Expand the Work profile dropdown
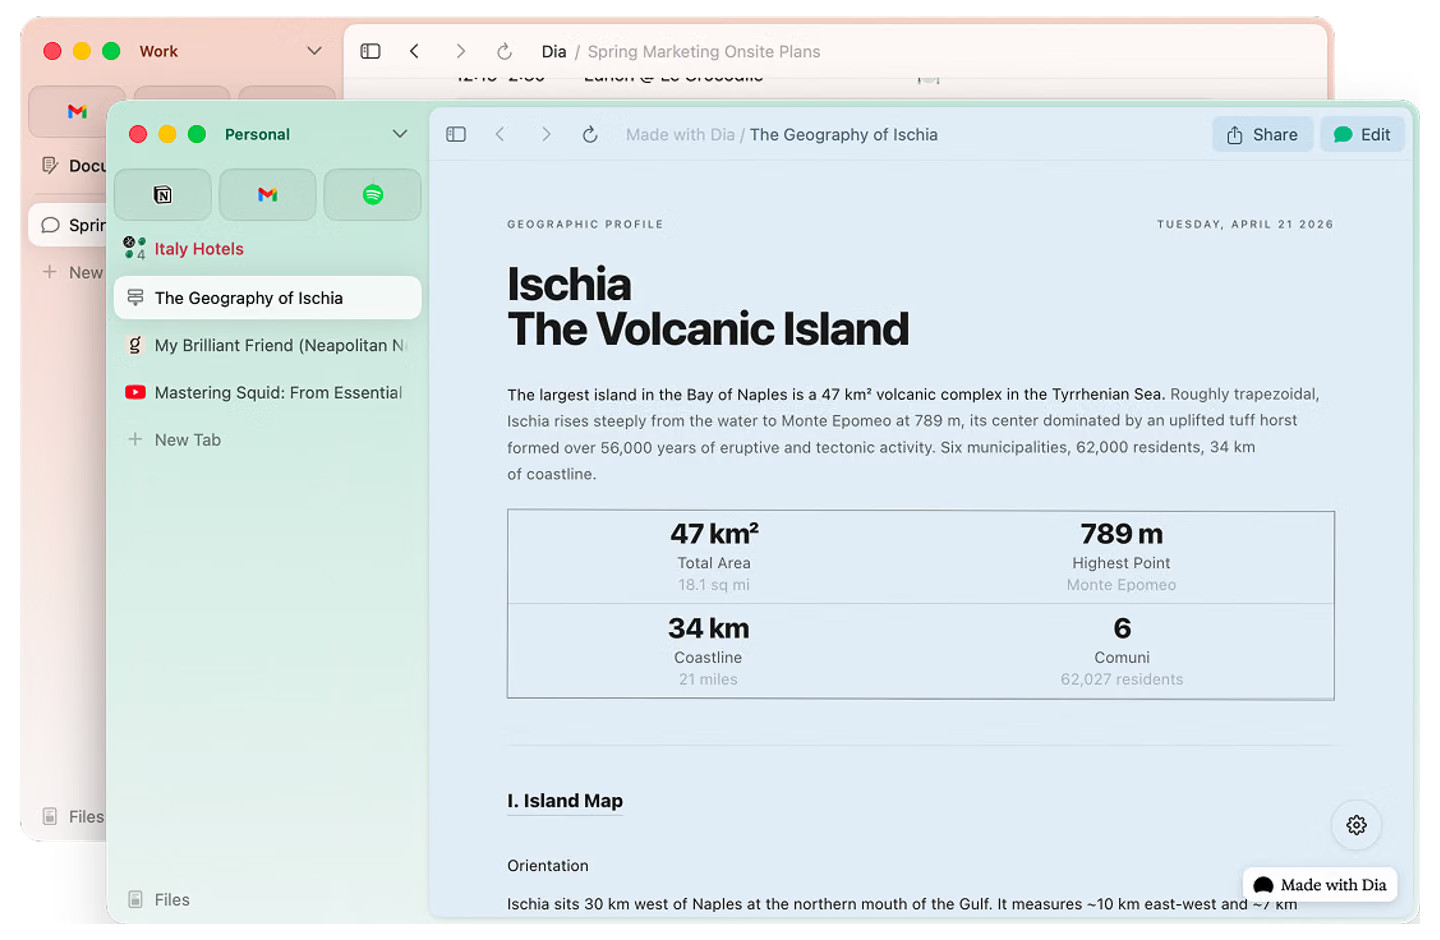The image size is (1440, 940). [314, 51]
